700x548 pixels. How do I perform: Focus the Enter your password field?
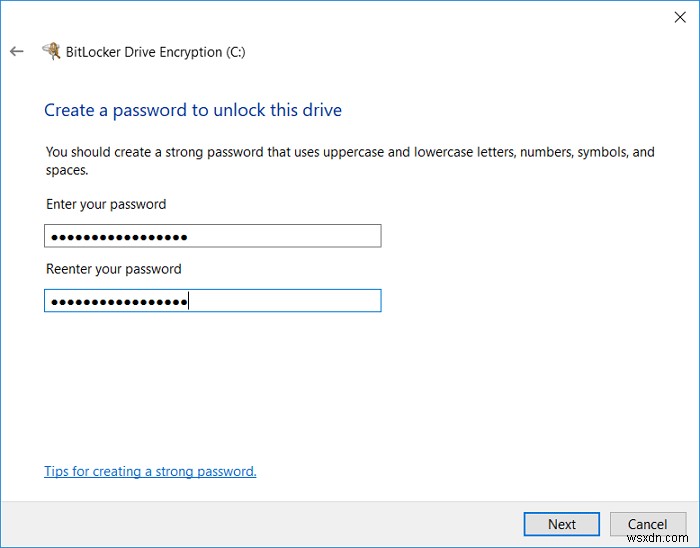click(212, 236)
